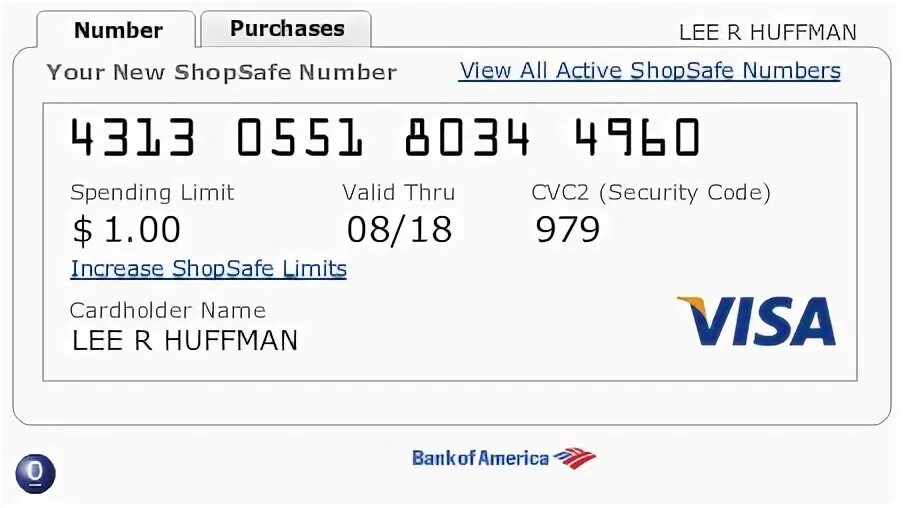Click the VISA logo on the card

coord(756,321)
